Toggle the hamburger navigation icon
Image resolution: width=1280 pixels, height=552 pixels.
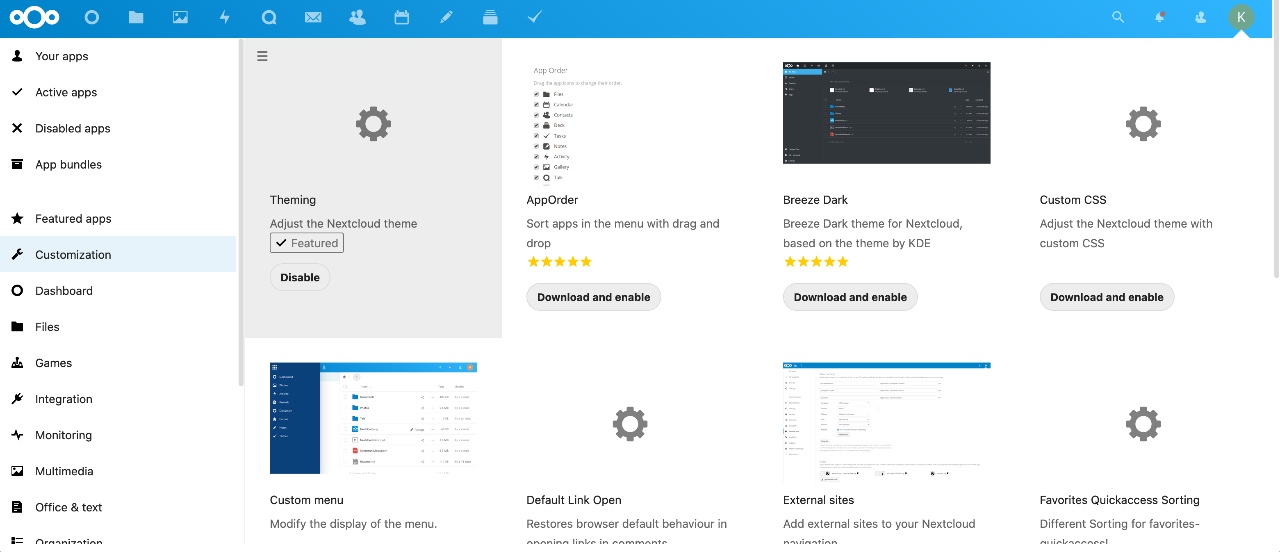[262, 56]
